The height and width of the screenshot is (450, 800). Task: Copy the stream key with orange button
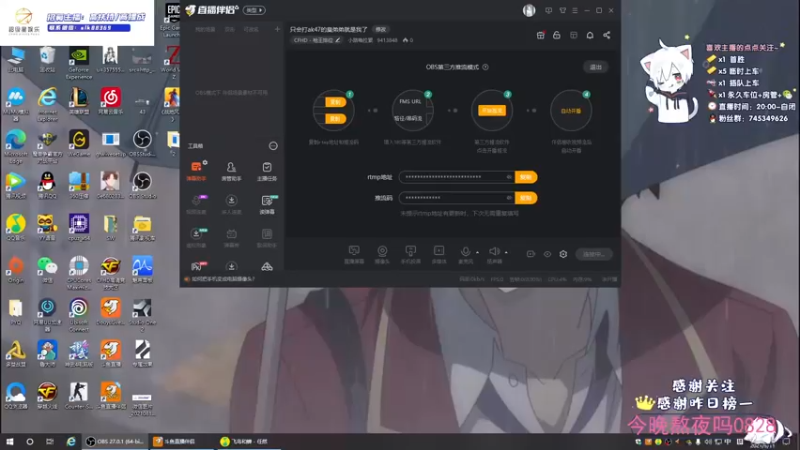pyautogui.click(x=526, y=198)
